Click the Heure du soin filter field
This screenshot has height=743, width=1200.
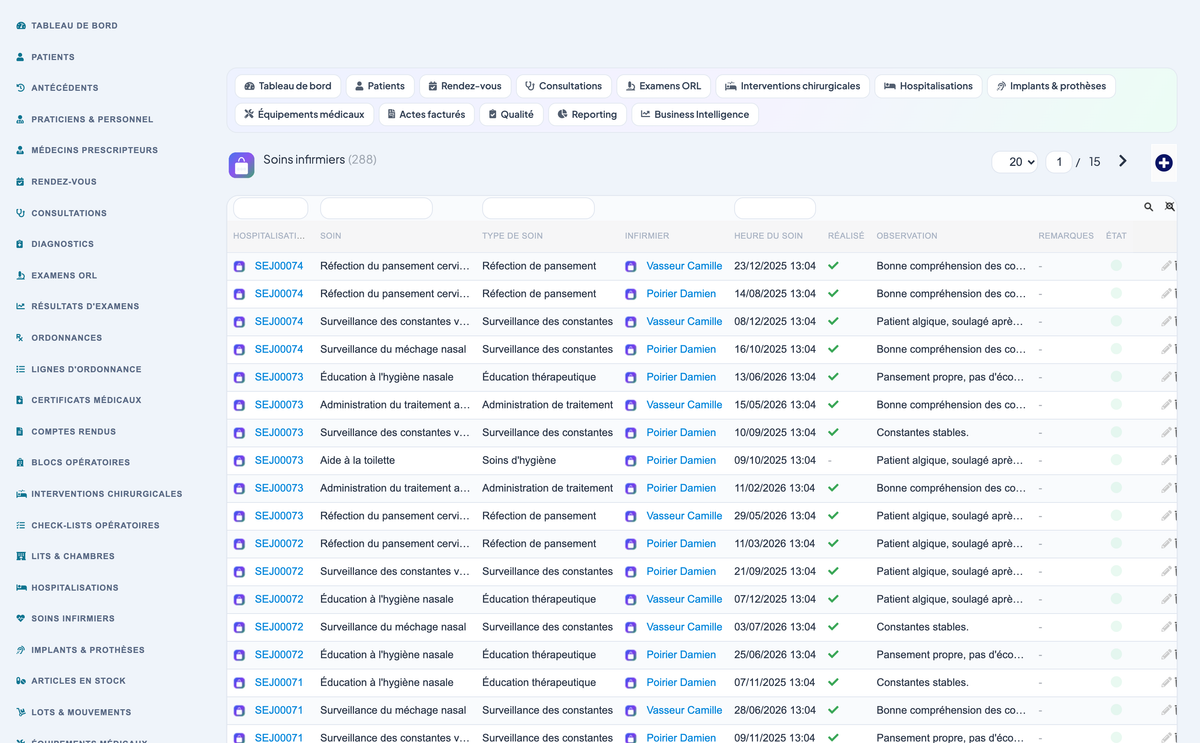(775, 208)
